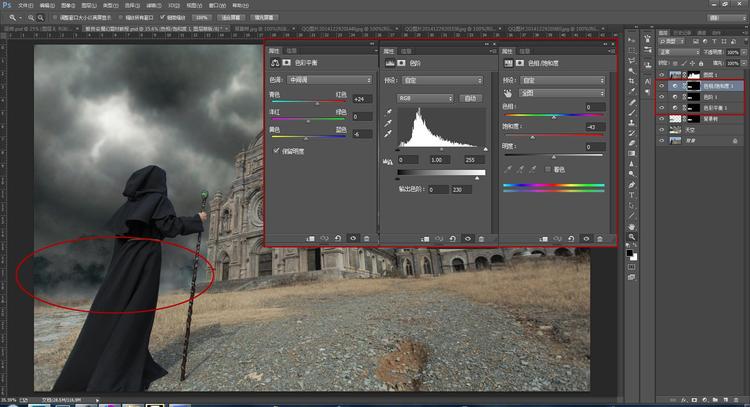Select the Move tool in the toolbox
The image size is (750, 407).
pyautogui.click(x=632, y=40)
